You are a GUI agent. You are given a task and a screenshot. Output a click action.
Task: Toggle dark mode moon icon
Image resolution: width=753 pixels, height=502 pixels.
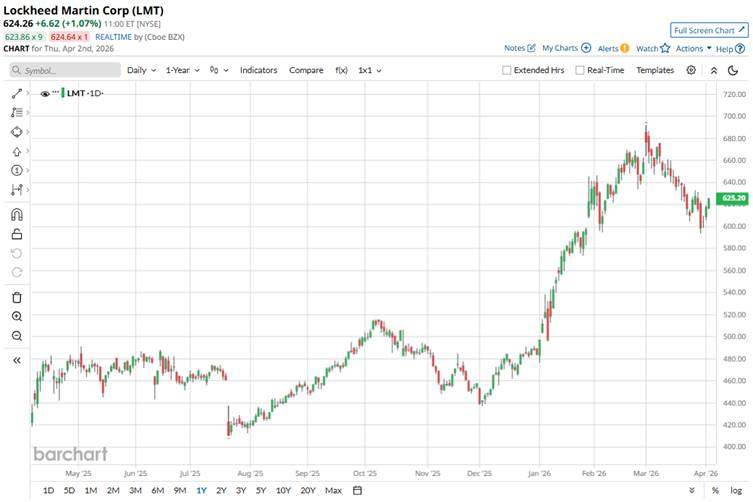[733, 71]
